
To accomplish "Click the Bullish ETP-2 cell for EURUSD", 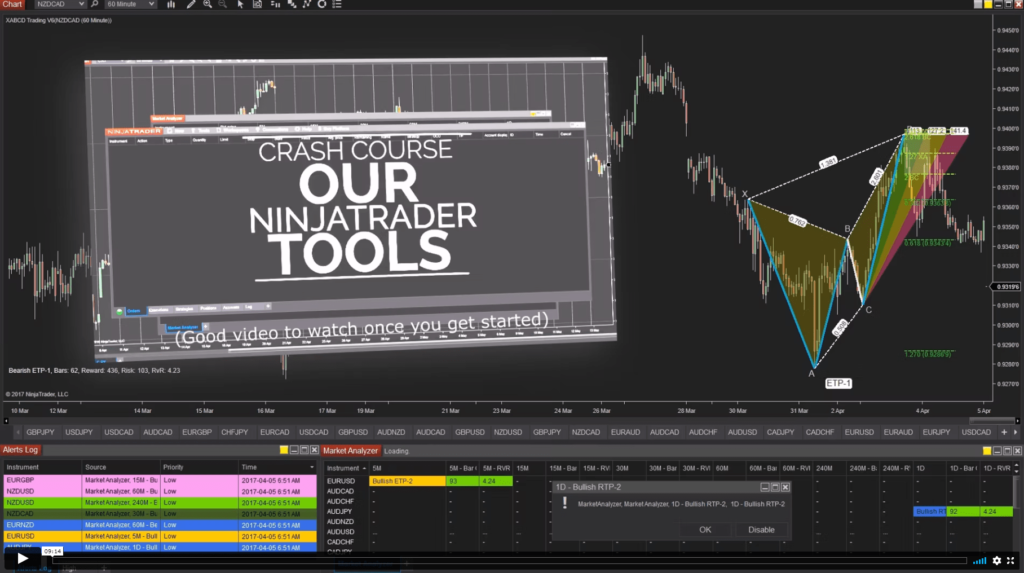I will tap(408, 481).
